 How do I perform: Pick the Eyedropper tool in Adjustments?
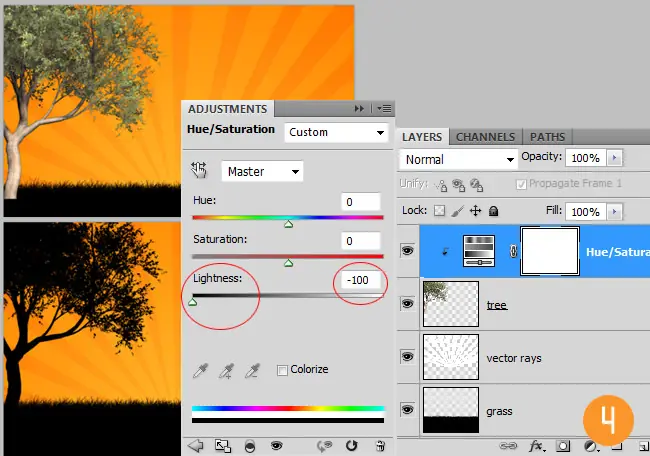[200, 371]
